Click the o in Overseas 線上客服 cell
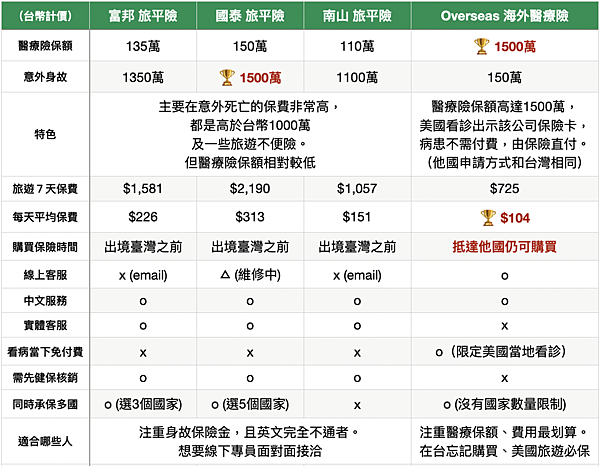 click(505, 275)
